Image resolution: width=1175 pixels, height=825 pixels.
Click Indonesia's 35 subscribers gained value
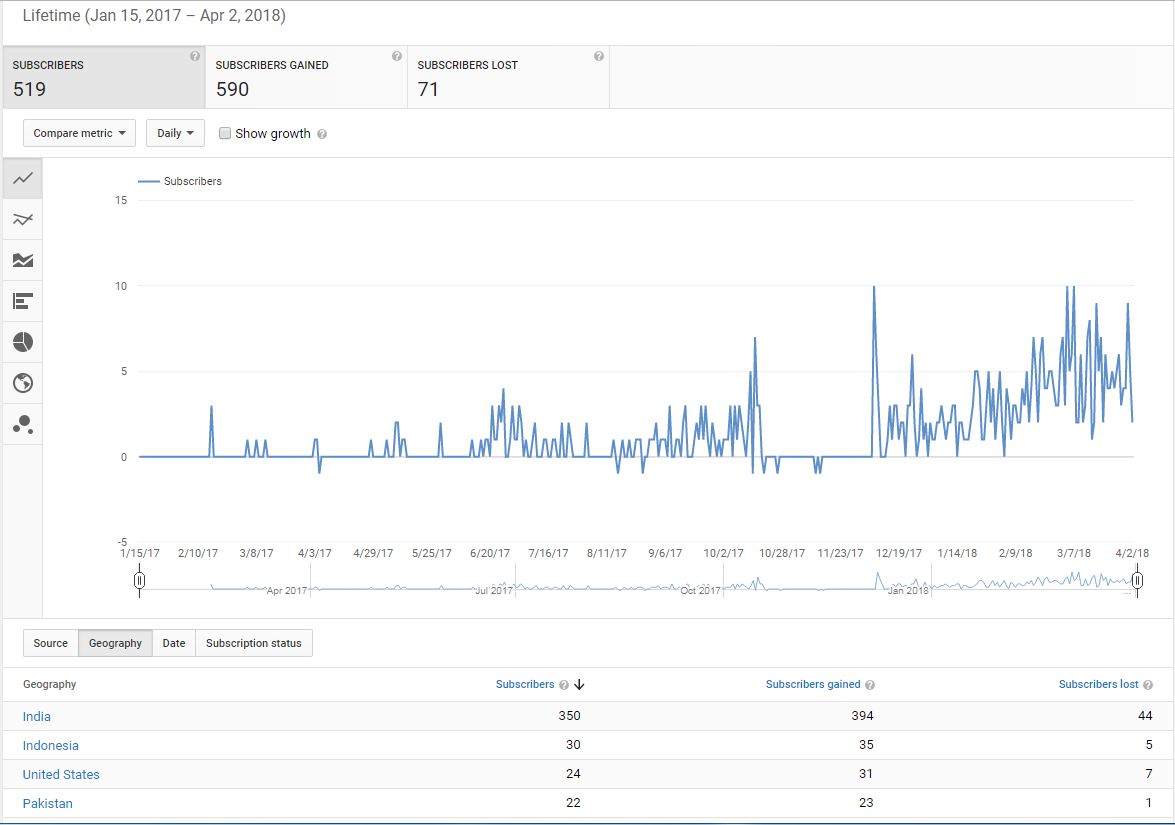point(866,745)
